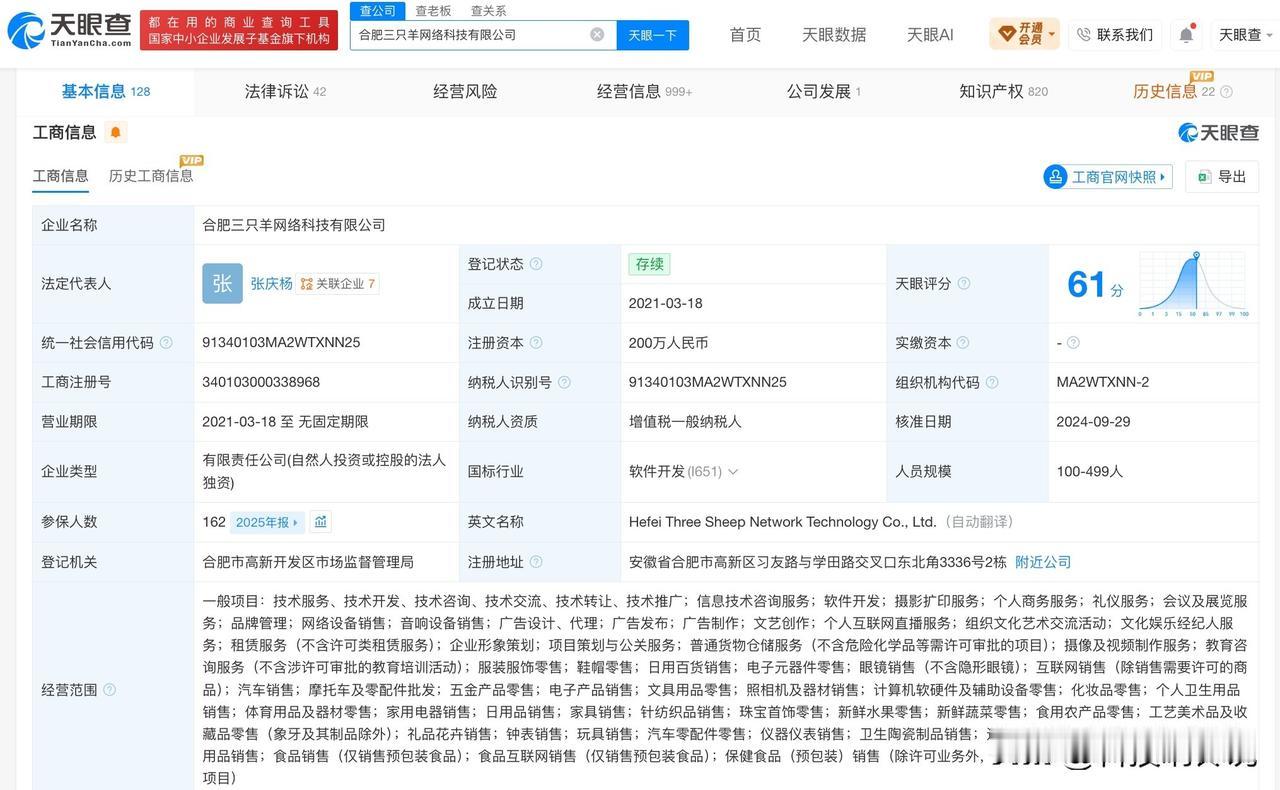Viewport: 1280px width, 790px height.
Task: Open the 经营风险 tab
Action: [x=465, y=91]
